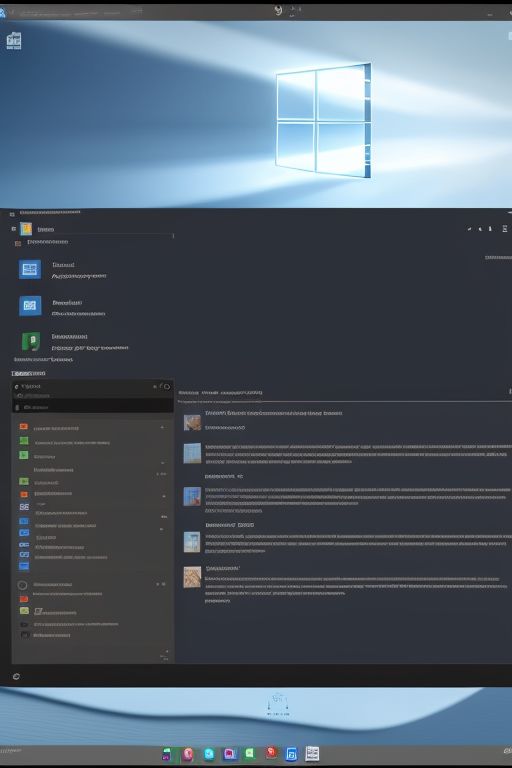
Task: Click the refresh icon at window bottom
Action: (x=16, y=676)
